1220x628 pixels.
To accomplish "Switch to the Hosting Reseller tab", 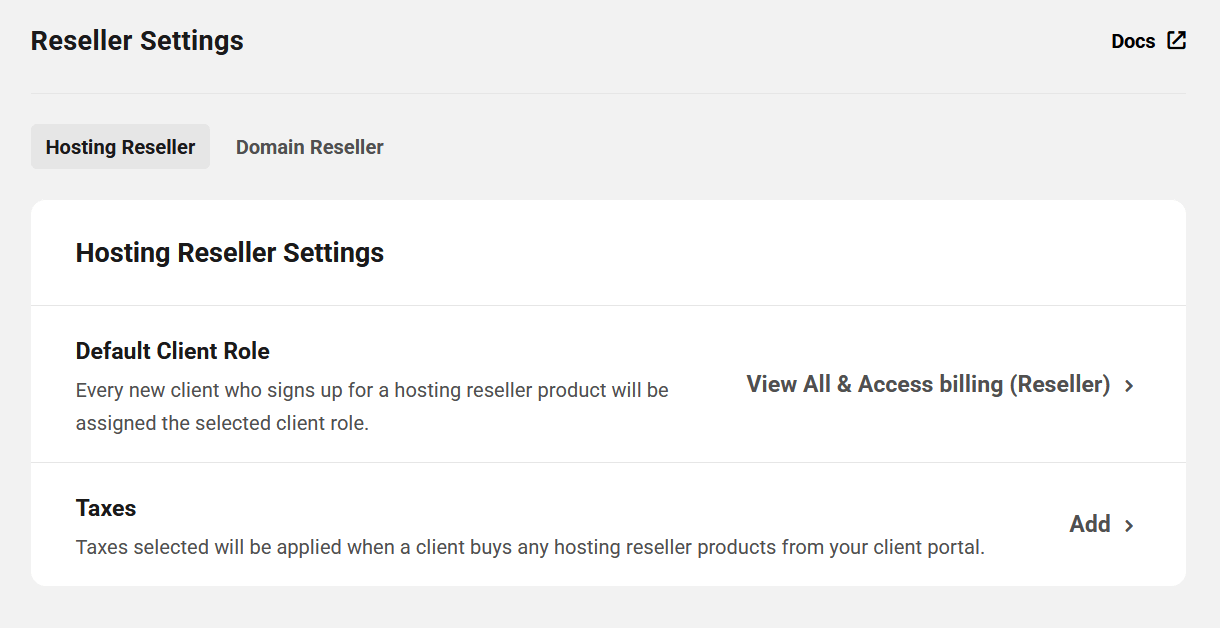I will [120, 147].
